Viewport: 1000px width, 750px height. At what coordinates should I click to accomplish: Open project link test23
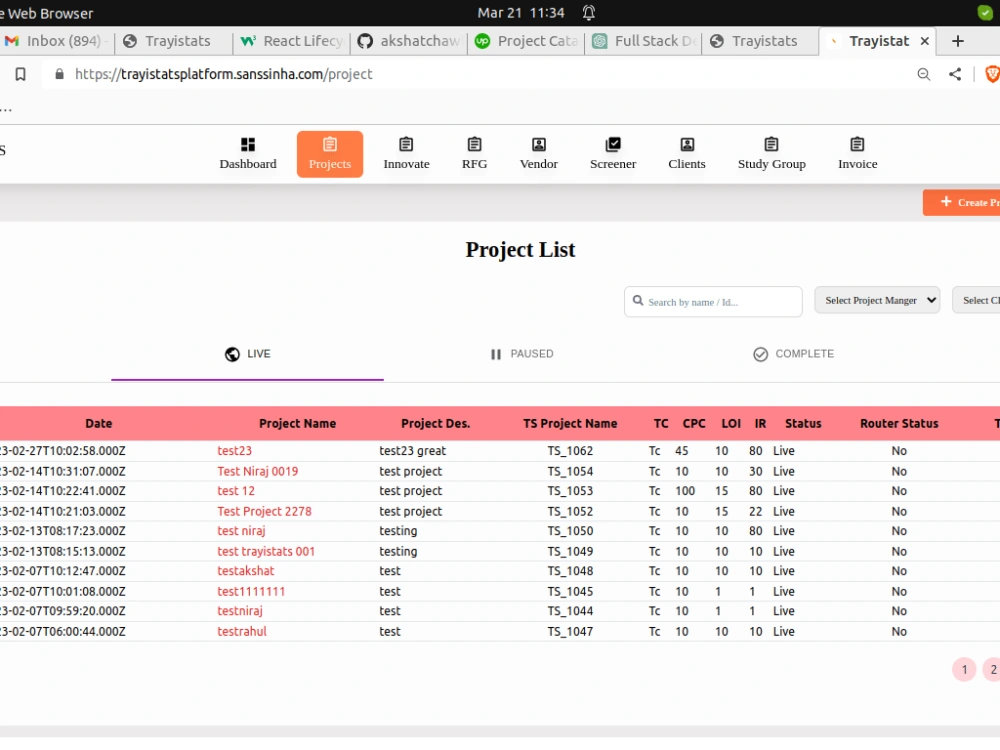click(235, 451)
